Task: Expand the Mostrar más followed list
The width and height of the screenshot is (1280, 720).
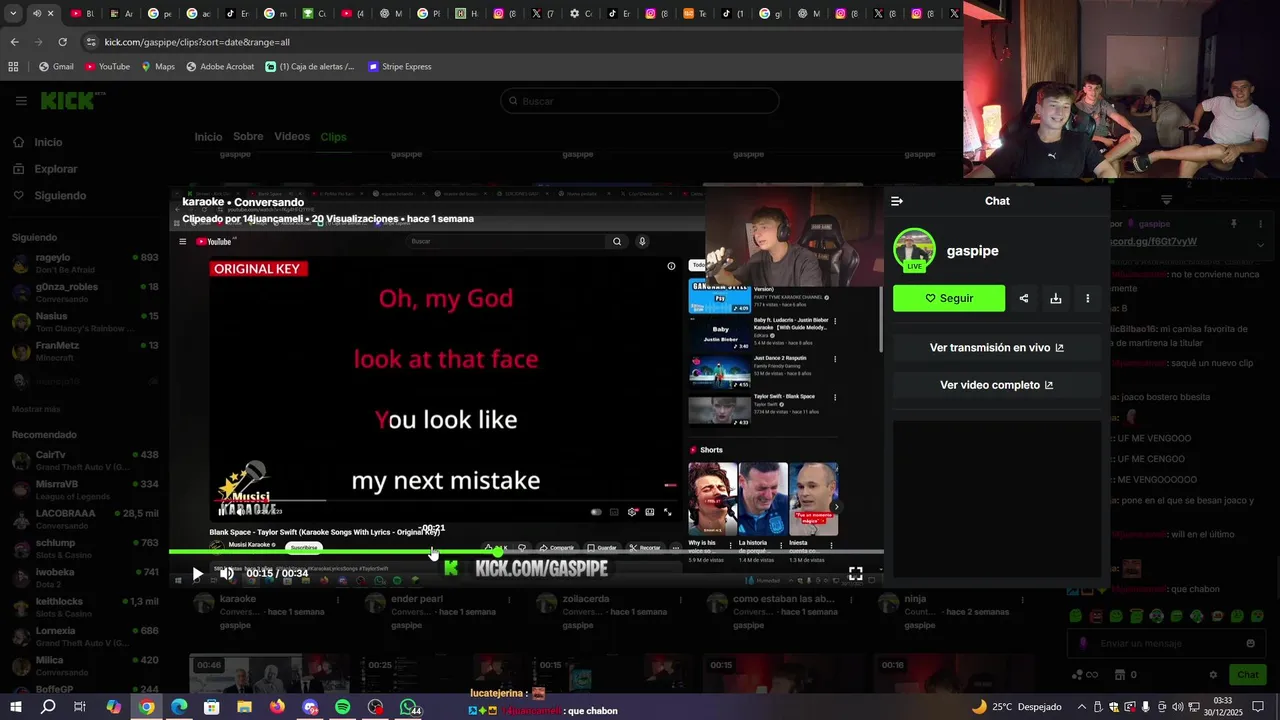Action: 35,409
